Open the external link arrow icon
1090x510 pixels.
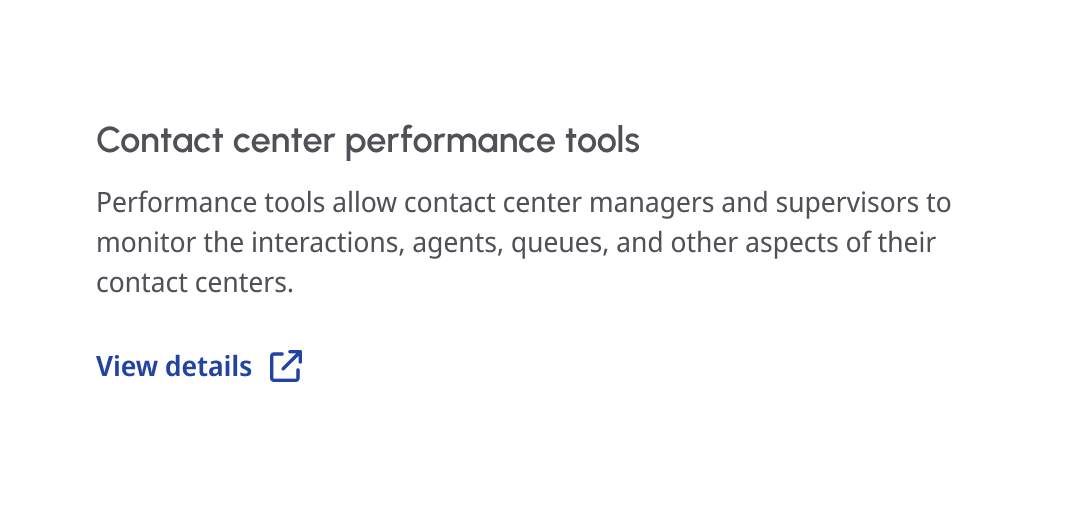coord(286,366)
